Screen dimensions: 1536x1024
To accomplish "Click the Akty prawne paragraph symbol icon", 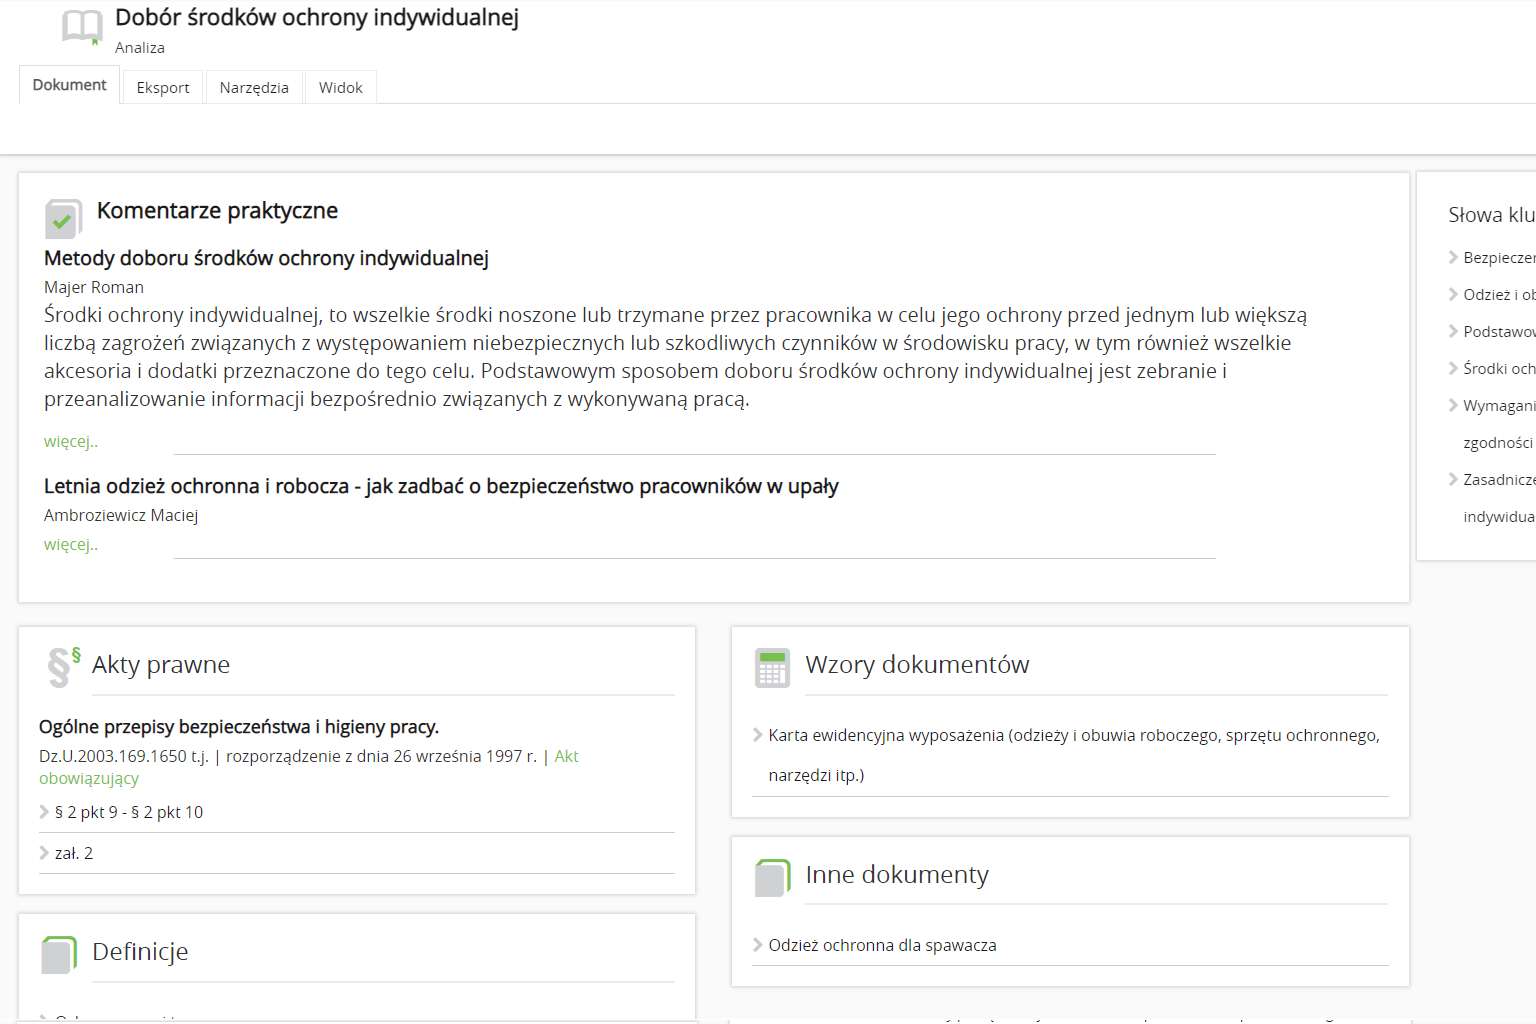I will (63, 667).
